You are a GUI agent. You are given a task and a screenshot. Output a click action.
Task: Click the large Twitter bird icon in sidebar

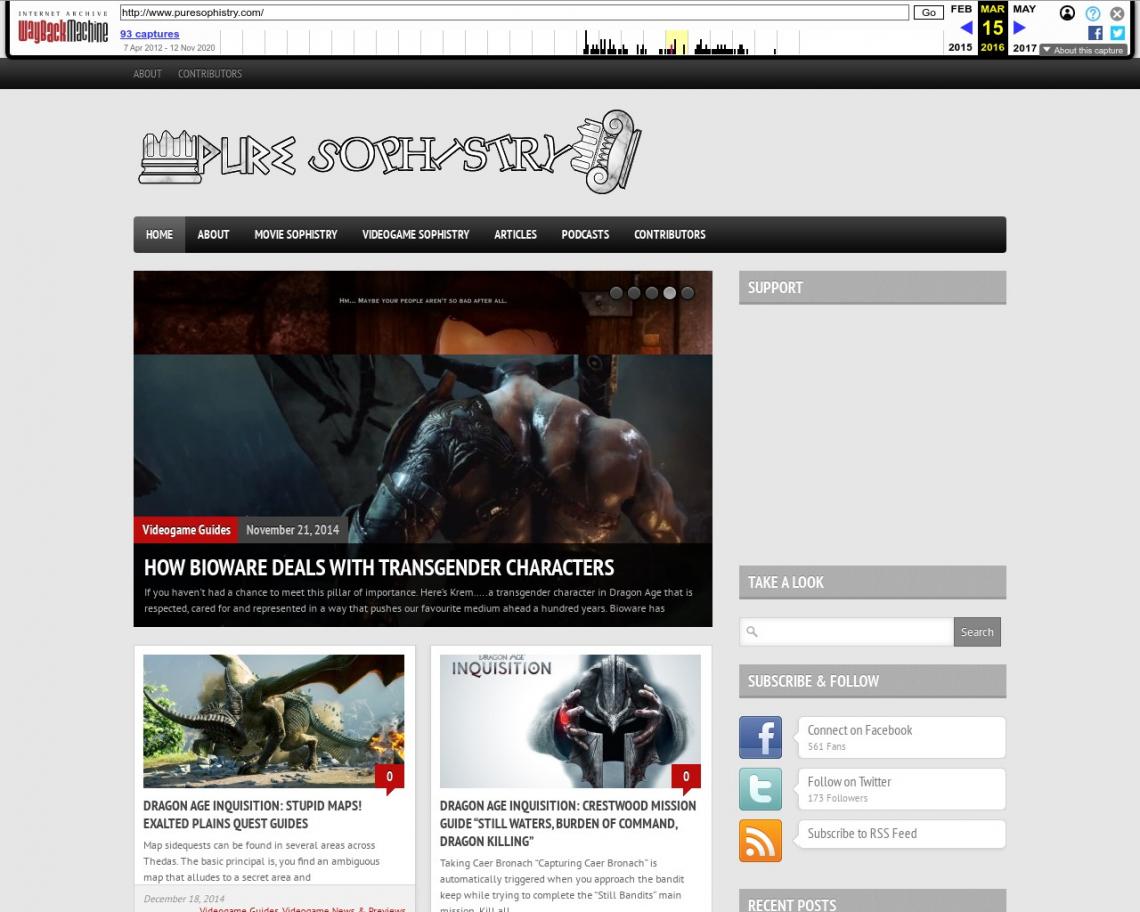click(x=760, y=789)
